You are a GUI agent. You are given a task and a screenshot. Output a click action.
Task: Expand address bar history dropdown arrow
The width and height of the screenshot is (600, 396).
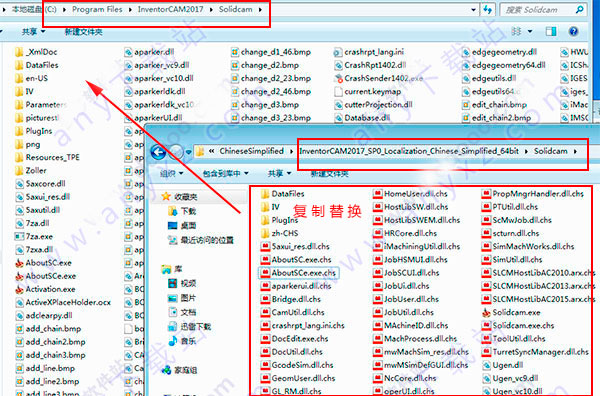[474, 10]
